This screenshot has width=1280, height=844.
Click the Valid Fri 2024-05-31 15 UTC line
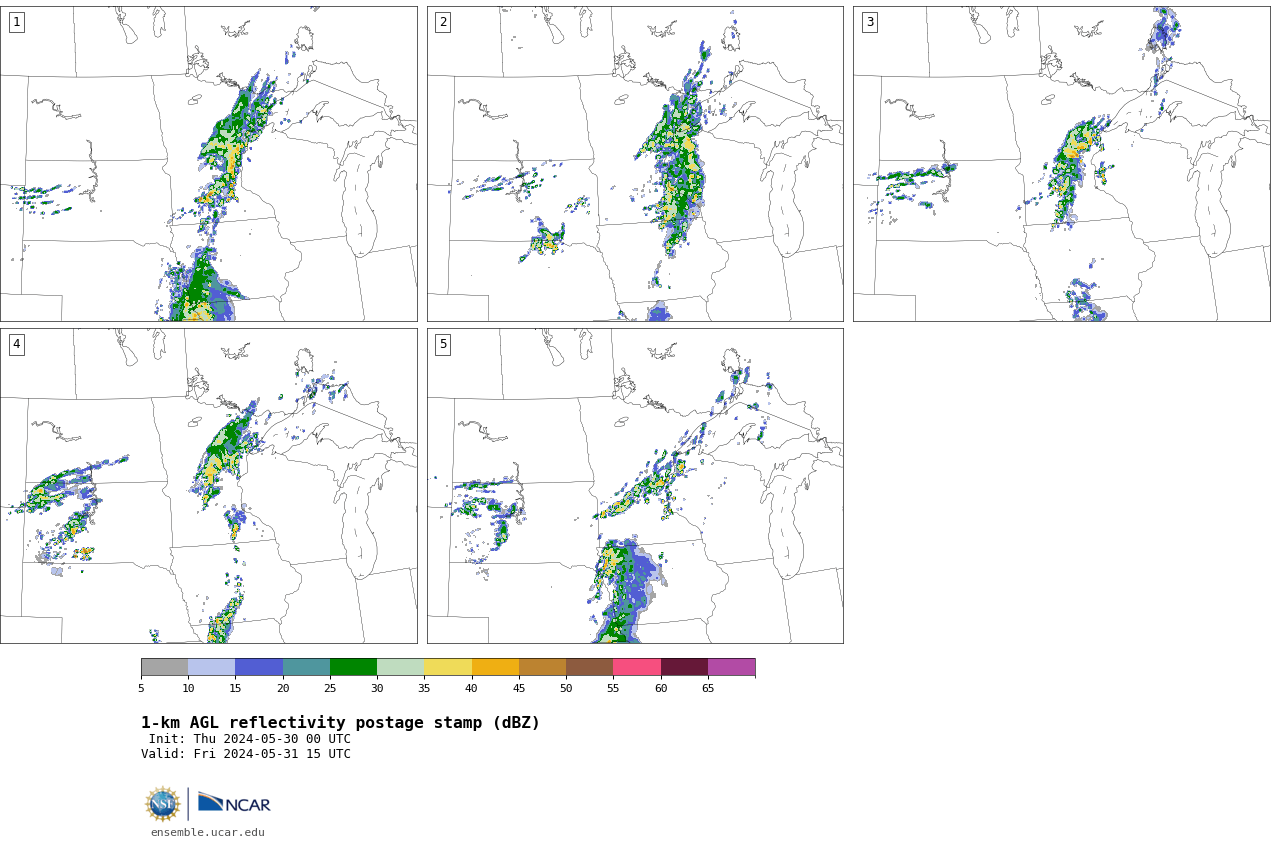tap(246, 754)
